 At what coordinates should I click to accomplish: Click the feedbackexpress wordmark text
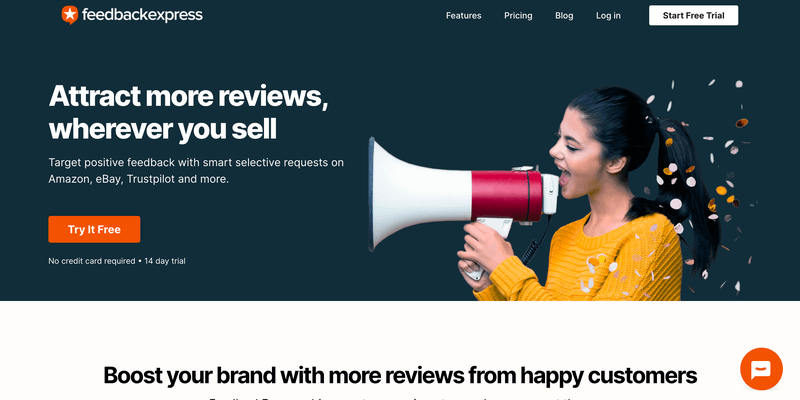[x=142, y=15]
